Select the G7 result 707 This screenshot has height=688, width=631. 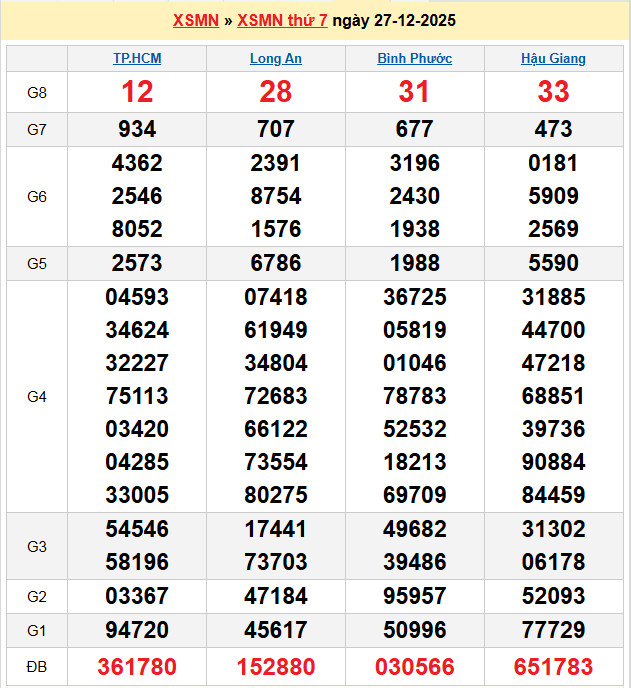click(276, 129)
